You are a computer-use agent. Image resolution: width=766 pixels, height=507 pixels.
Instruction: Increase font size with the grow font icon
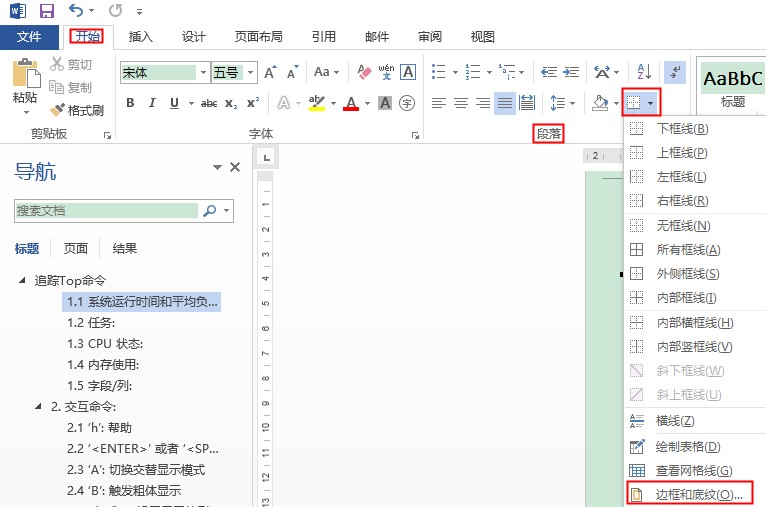click(x=270, y=72)
